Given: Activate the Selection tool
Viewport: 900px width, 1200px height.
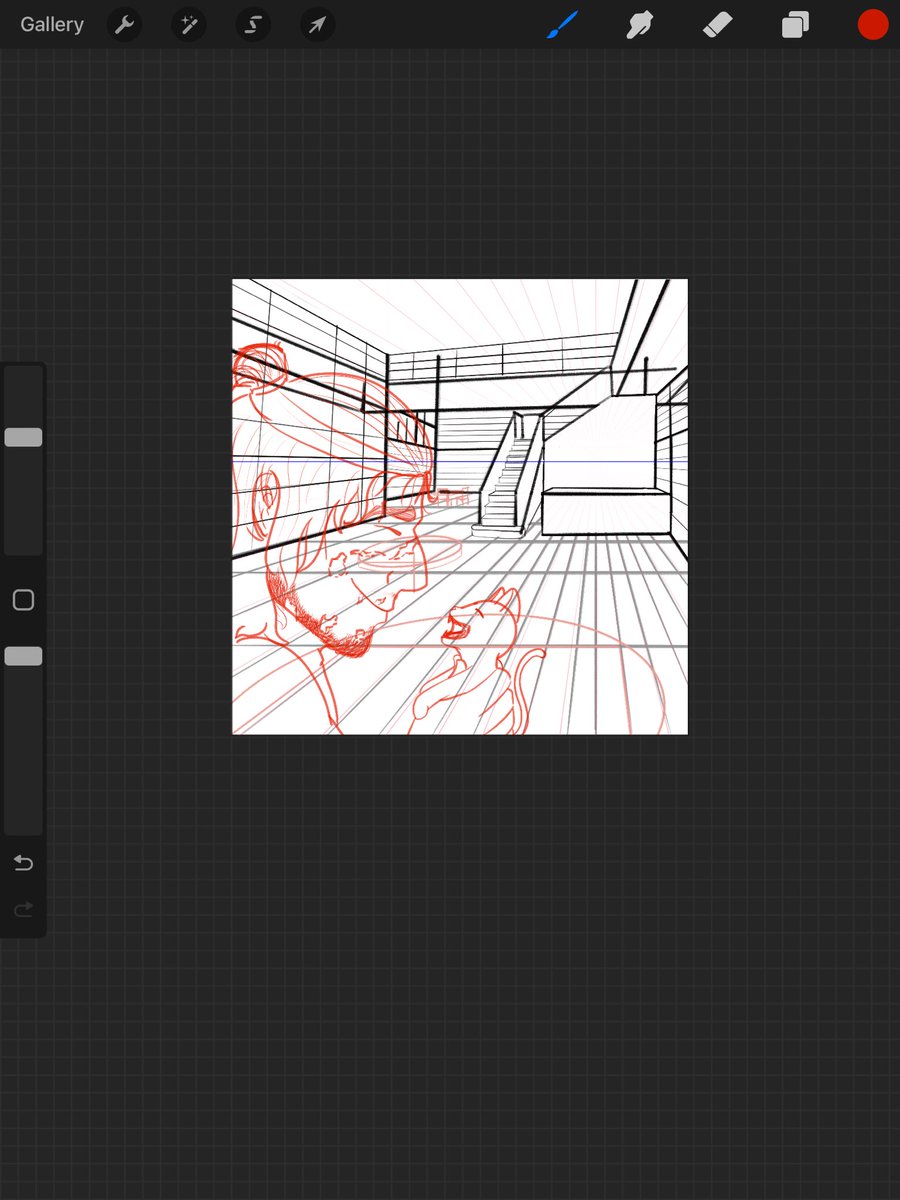Looking at the screenshot, I should tap(253, 25).
